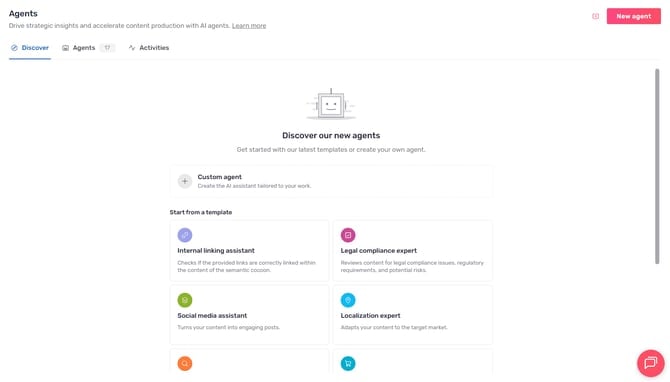Click the small icon beside New agent
This screenshot has width=670, height=382.
coord(595,16)
